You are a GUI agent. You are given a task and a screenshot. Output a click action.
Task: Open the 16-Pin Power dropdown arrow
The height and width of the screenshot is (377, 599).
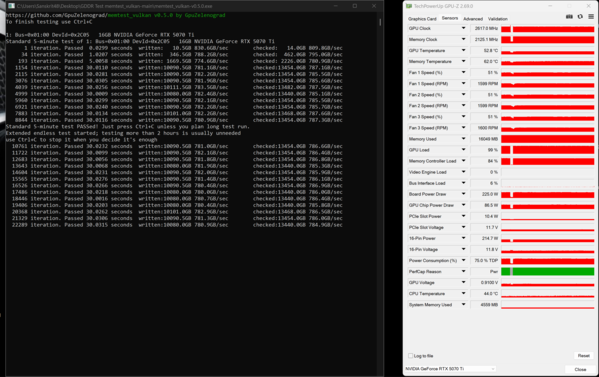[x=463, y=238]
